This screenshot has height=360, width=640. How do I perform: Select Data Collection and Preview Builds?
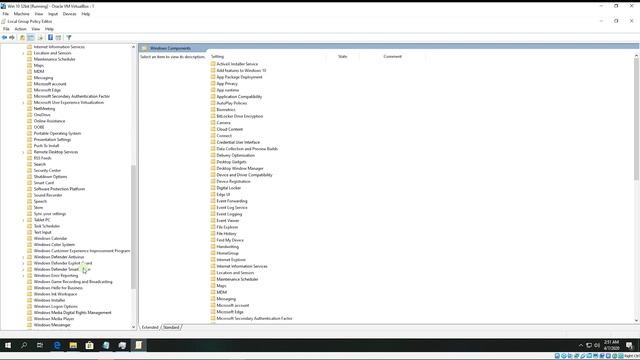247,149
